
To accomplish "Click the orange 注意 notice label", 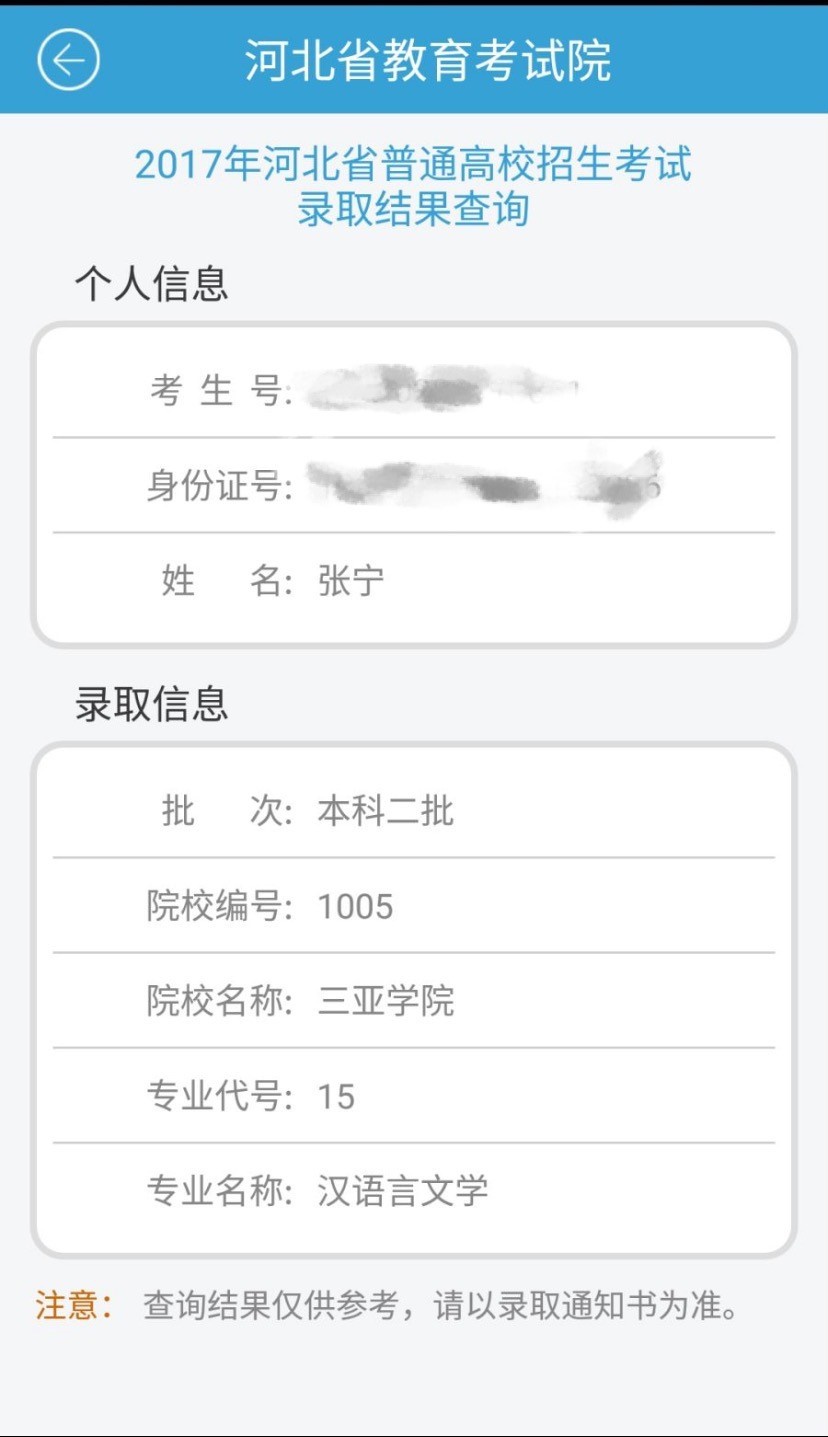I will pyautogui.click(x=74, y=1305).
